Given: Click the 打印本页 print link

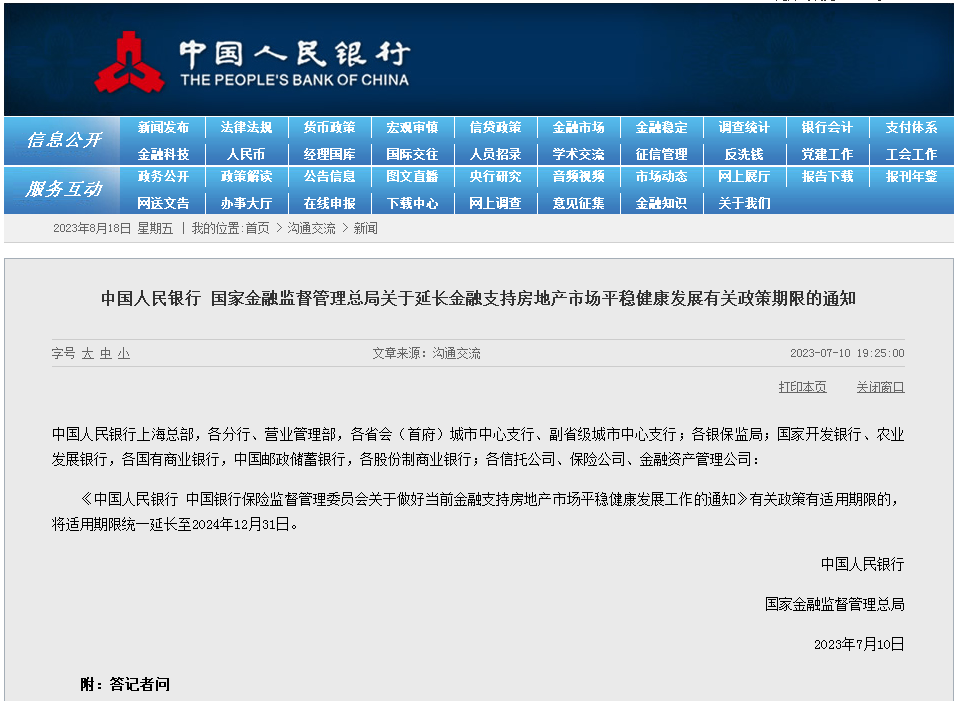Looking at the screenshot, I should 802,387.
